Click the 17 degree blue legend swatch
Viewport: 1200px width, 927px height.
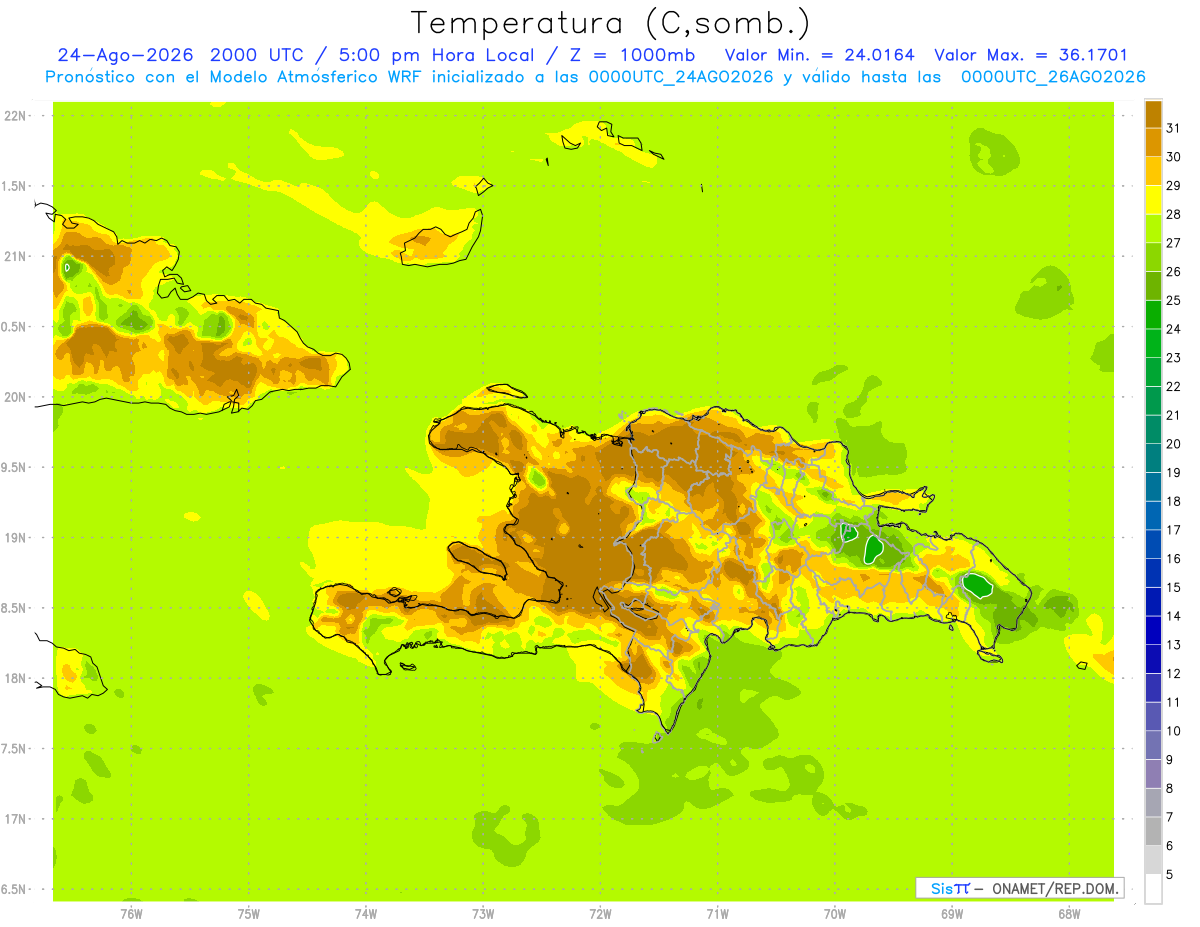(1153, 516)
